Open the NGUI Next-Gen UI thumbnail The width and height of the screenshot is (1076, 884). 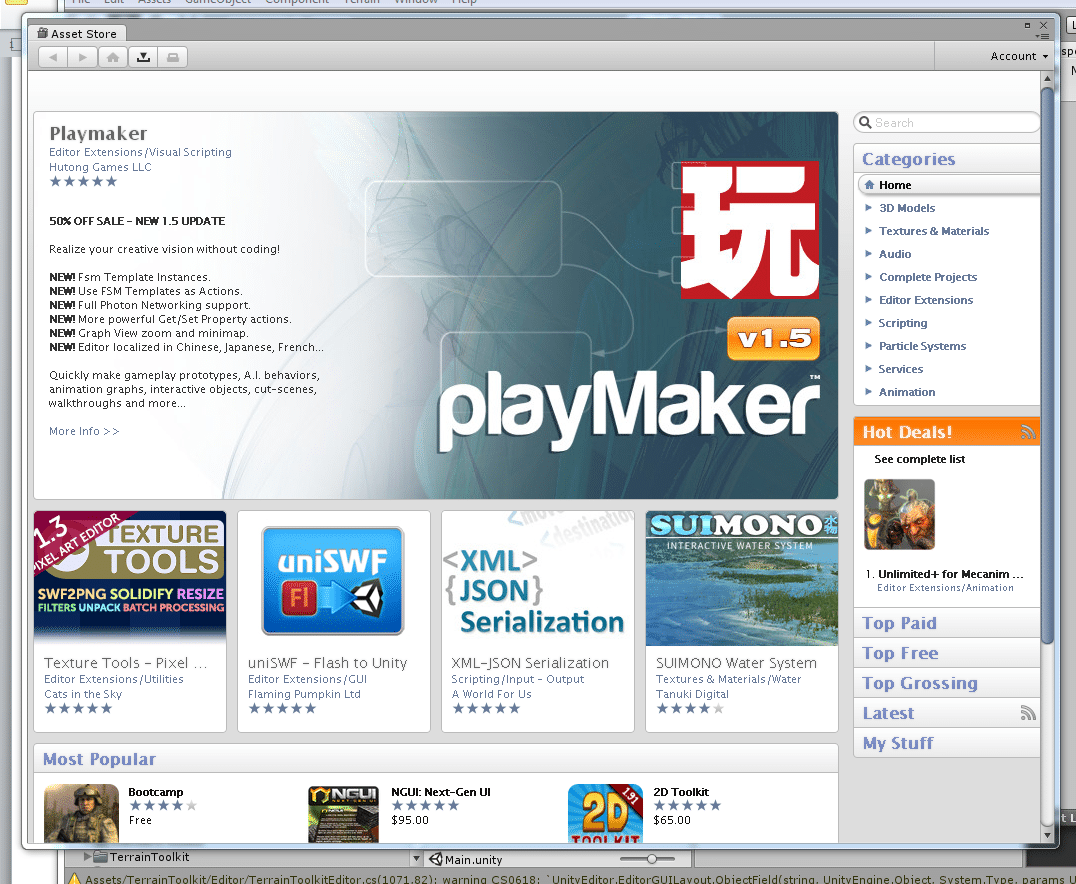tap(343, 813)
